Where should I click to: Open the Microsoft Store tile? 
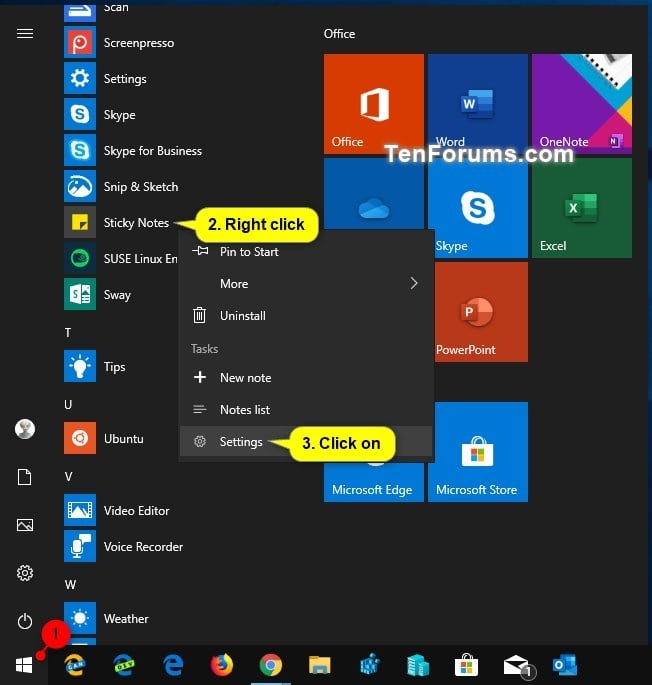tap(481, 452)
